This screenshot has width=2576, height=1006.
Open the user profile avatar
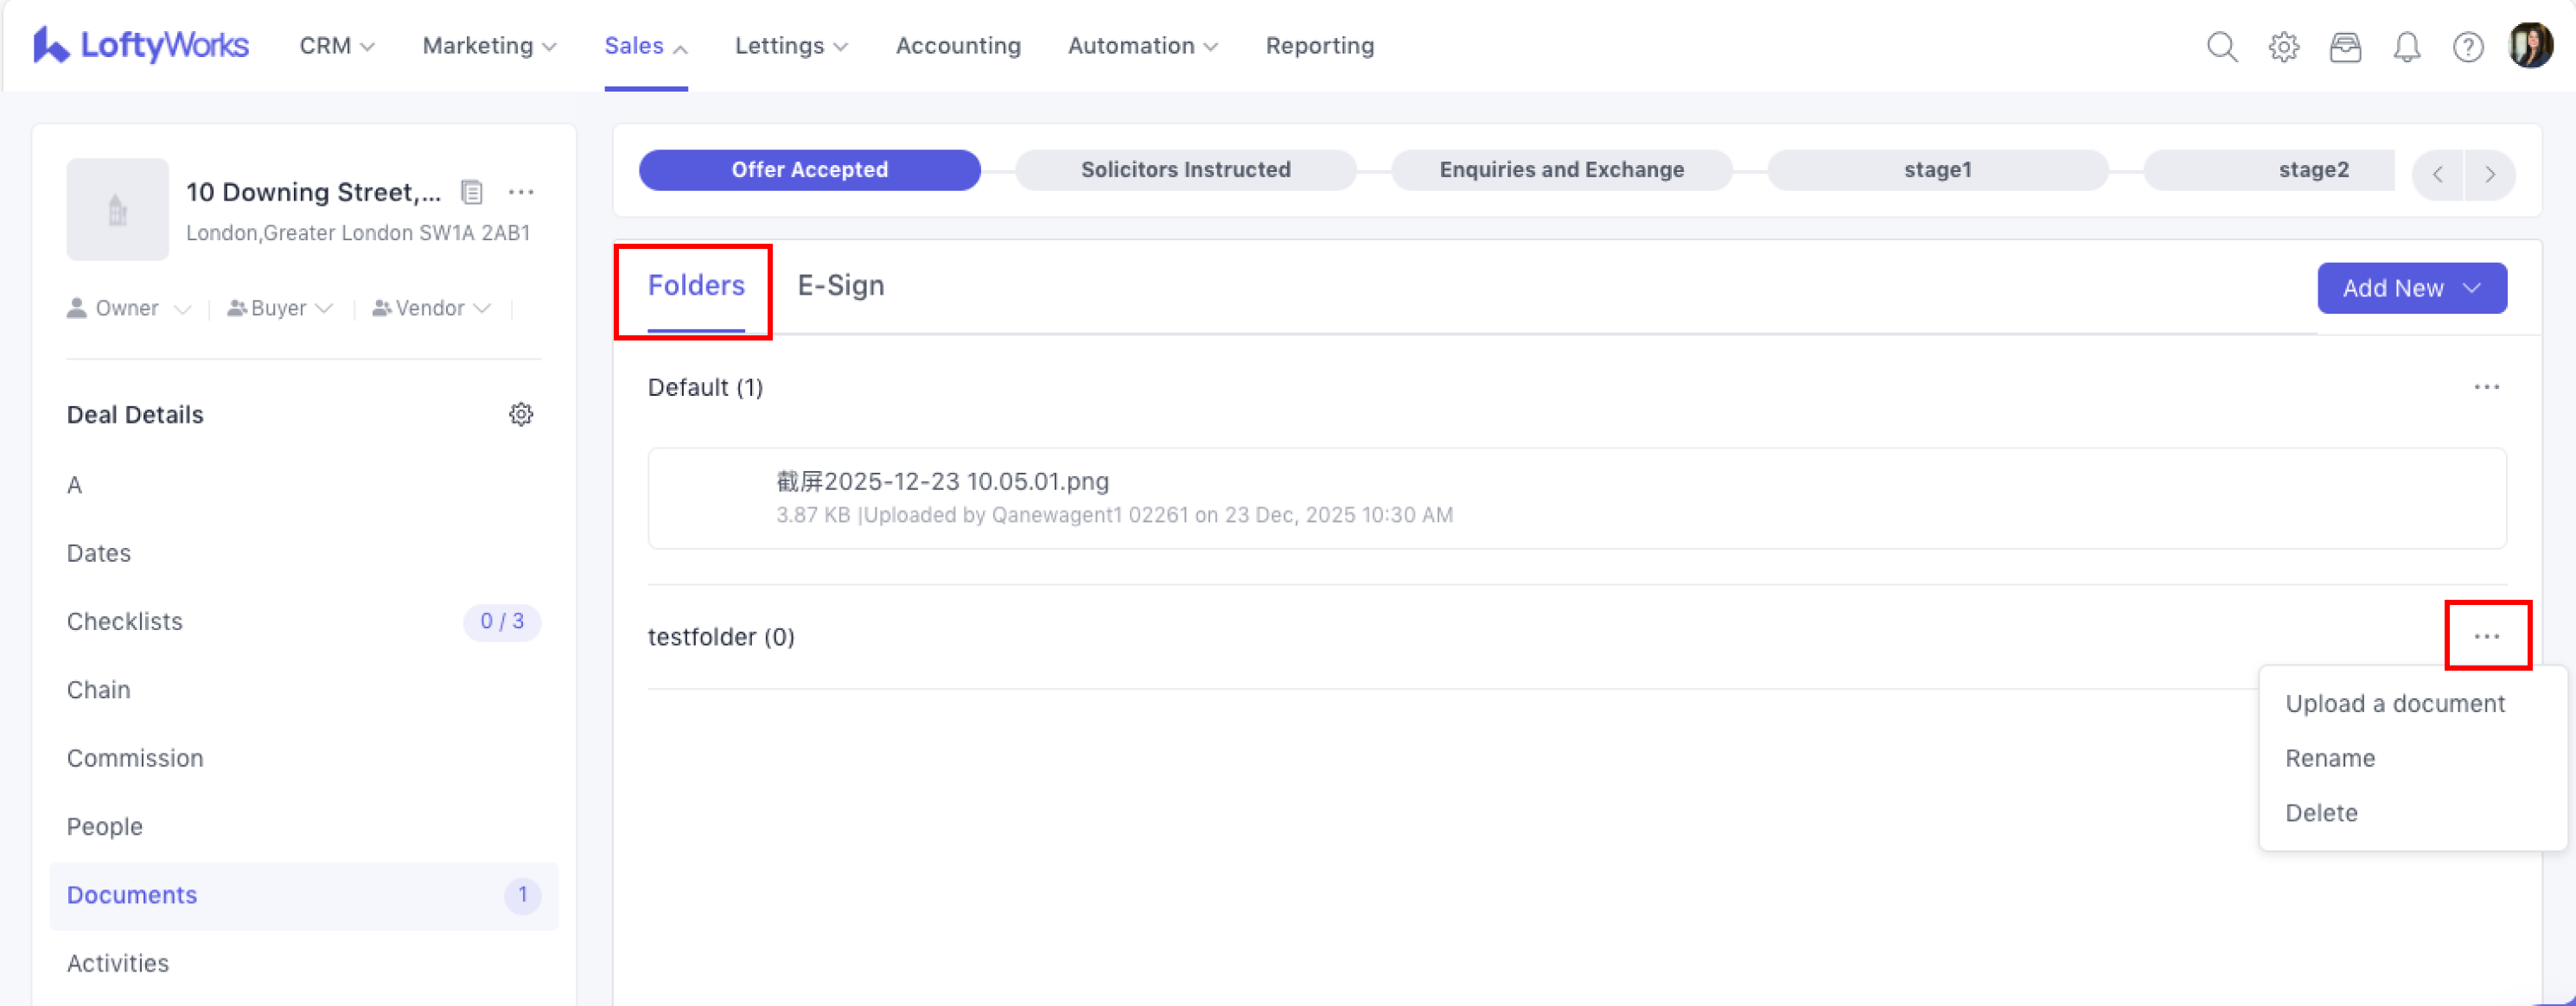(2530, 46)
